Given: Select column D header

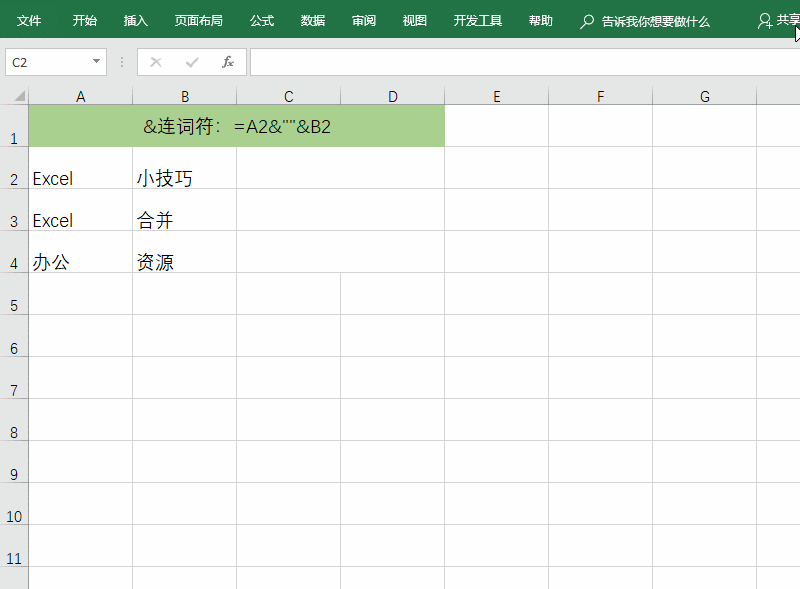Looking at the screenshot, I should coord(393,96).
